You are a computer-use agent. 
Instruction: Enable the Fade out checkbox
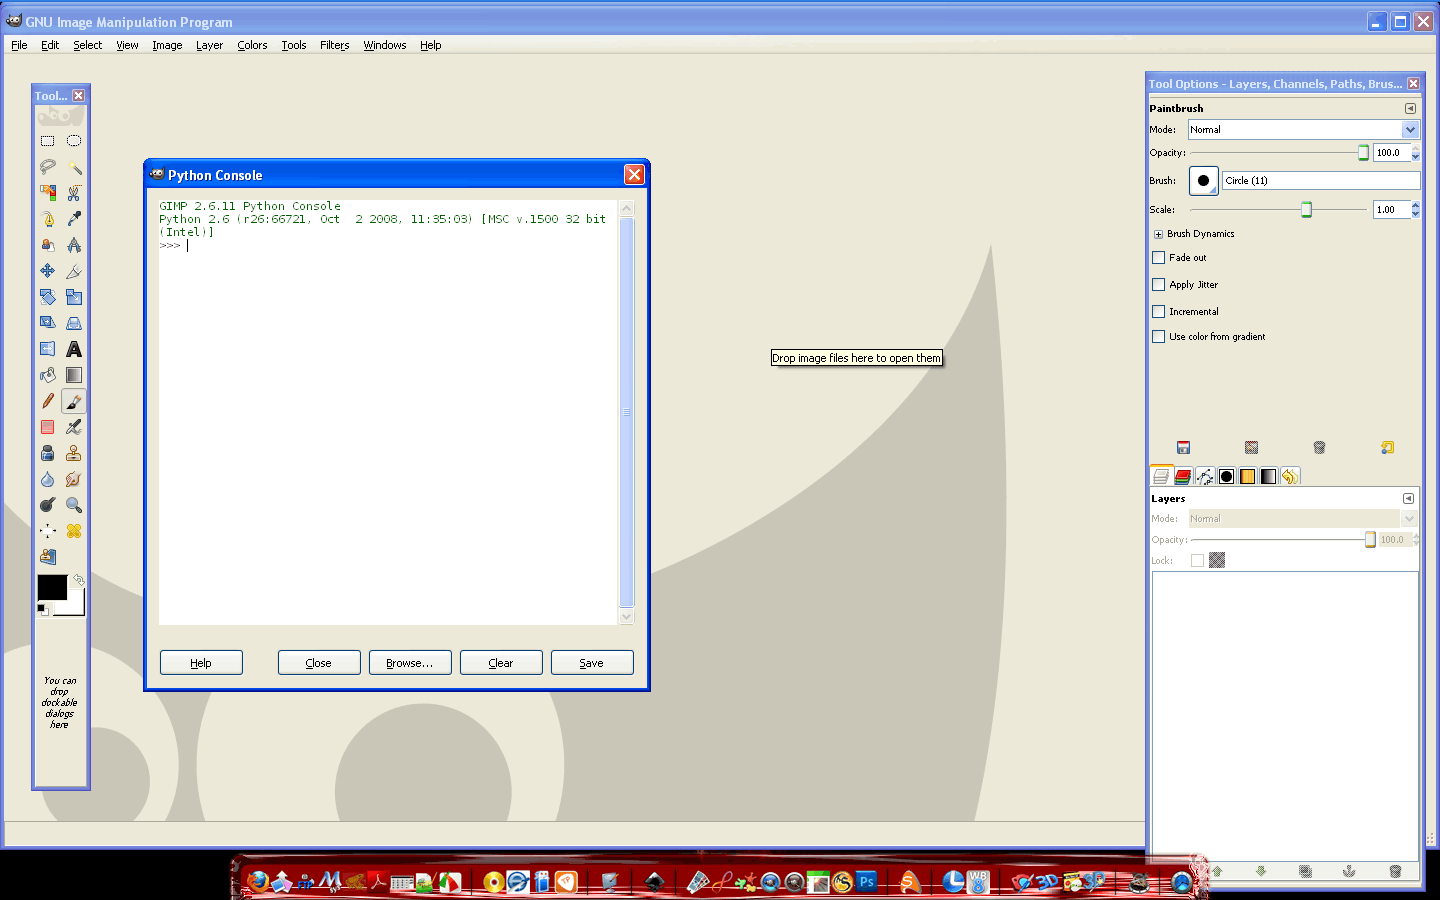click(x=1158, y=258)
